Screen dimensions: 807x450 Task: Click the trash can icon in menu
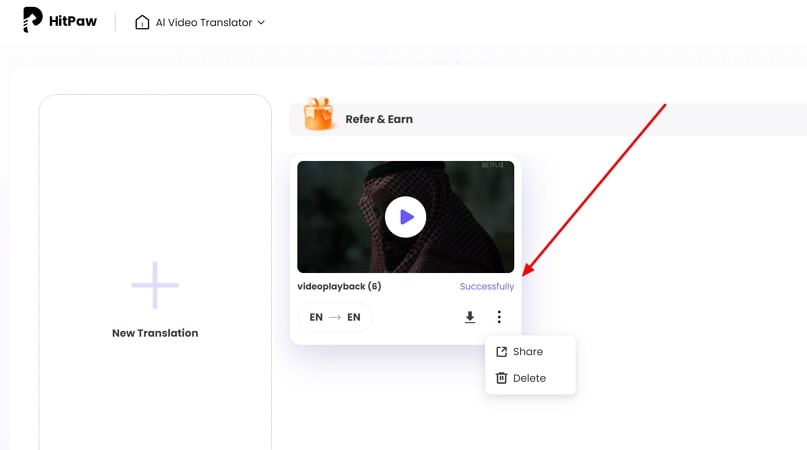click(502, 378)
